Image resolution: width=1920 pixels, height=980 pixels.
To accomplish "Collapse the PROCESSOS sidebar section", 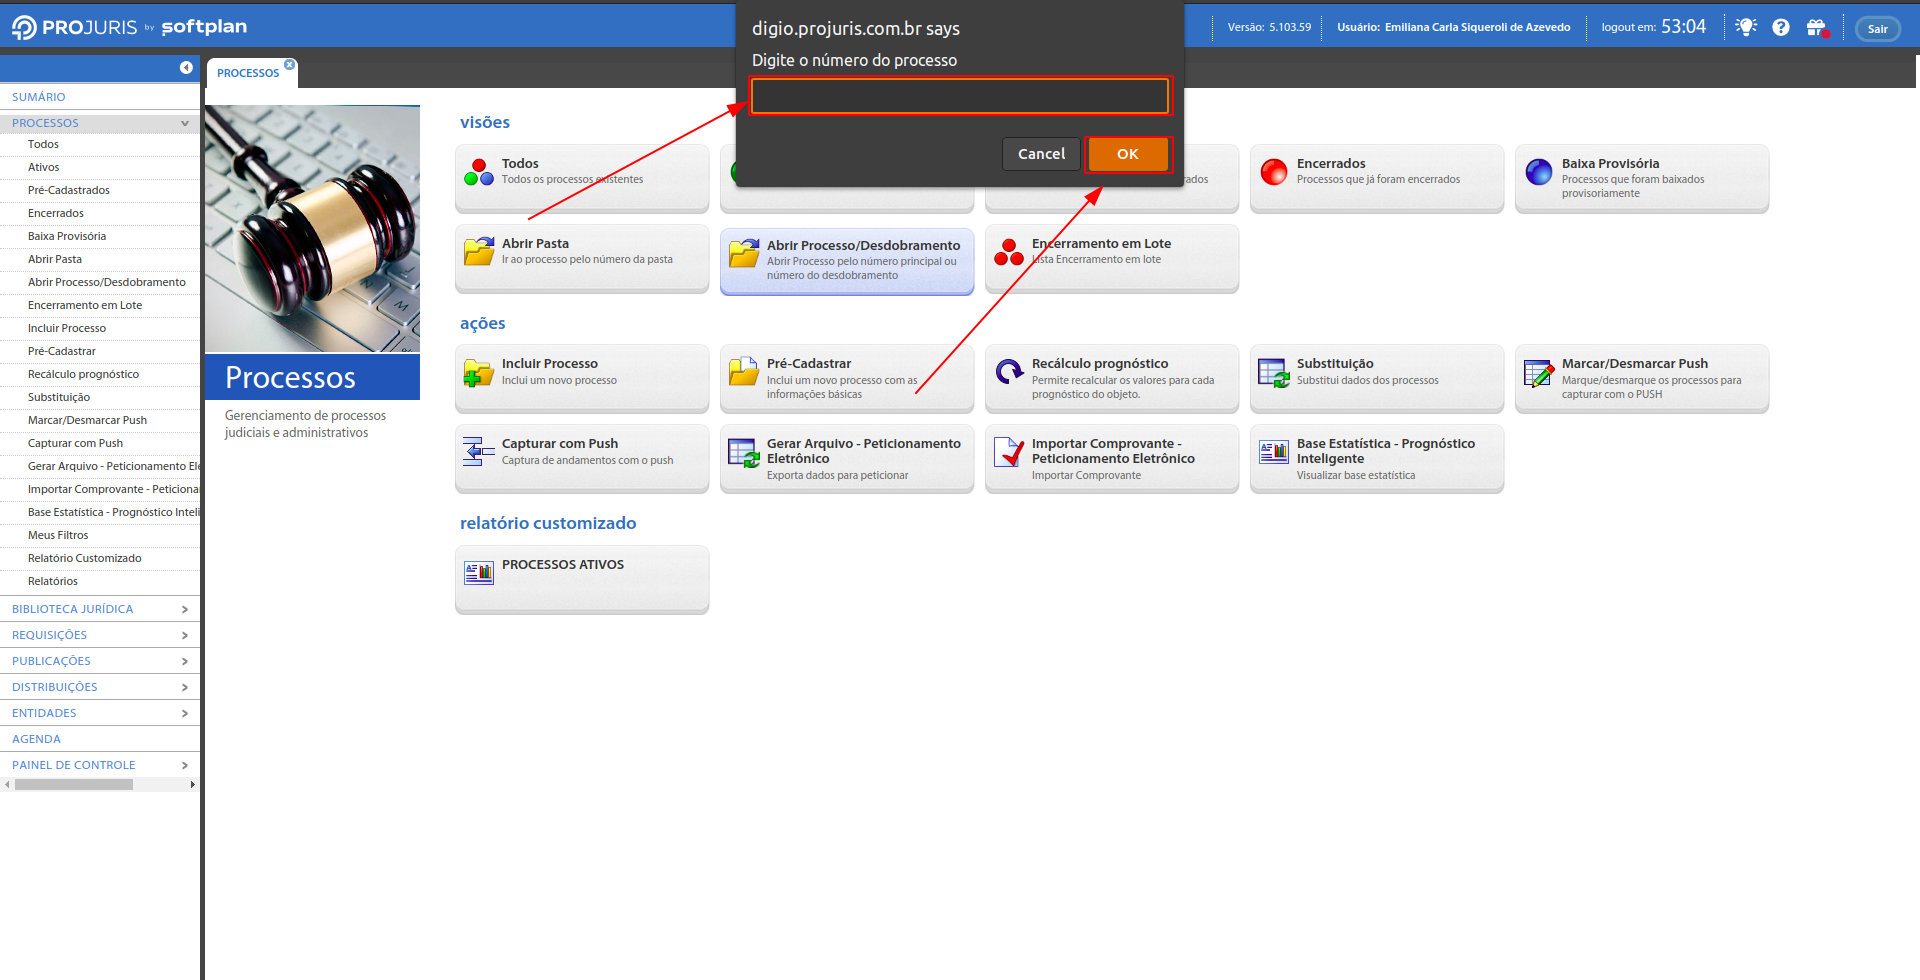I will coord(184,123).
